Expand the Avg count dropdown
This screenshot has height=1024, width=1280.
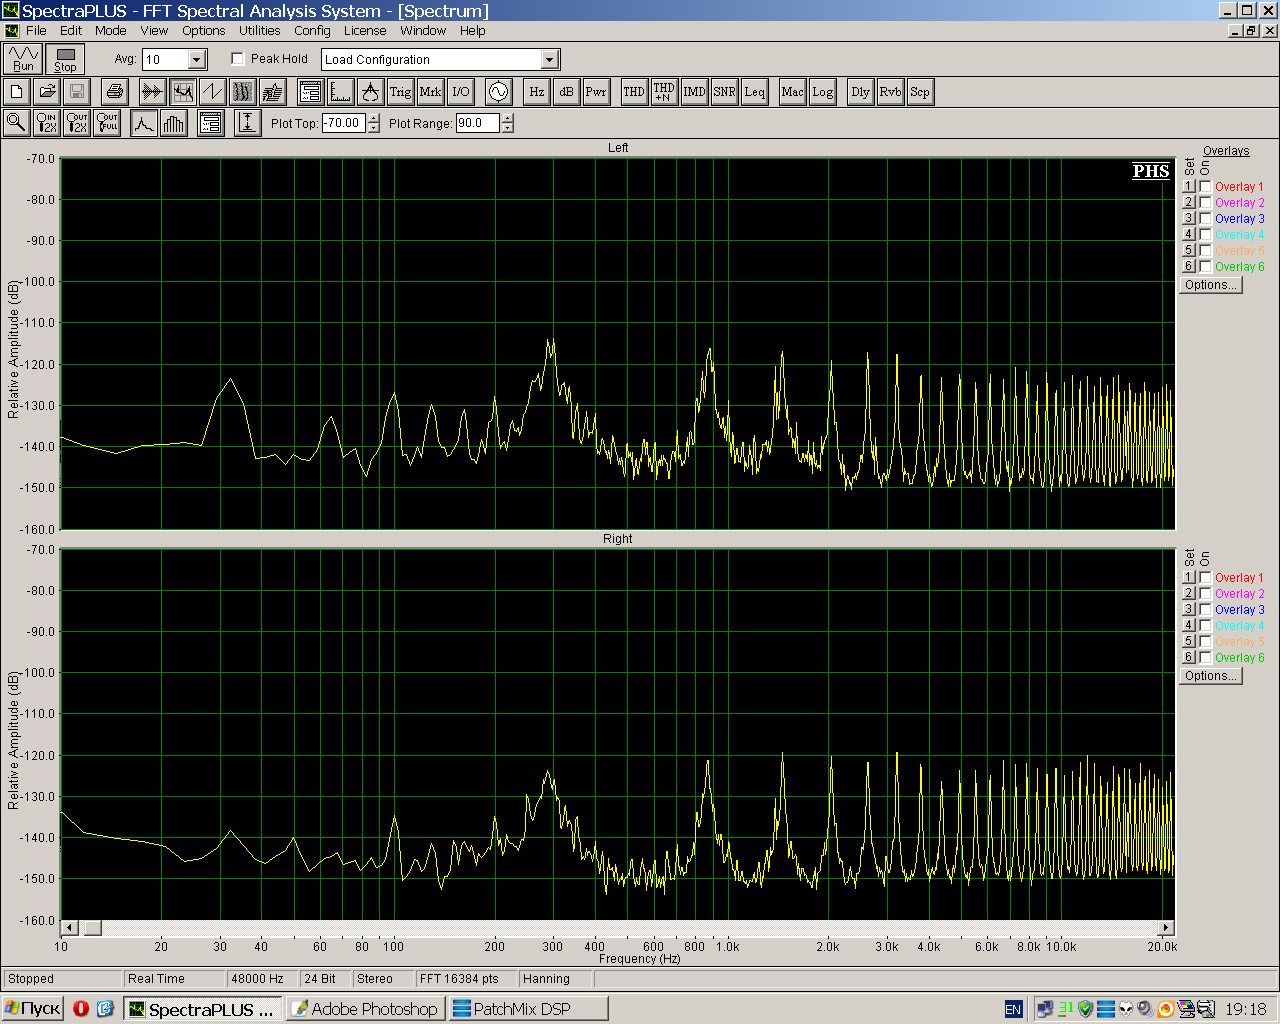point(197,60)
